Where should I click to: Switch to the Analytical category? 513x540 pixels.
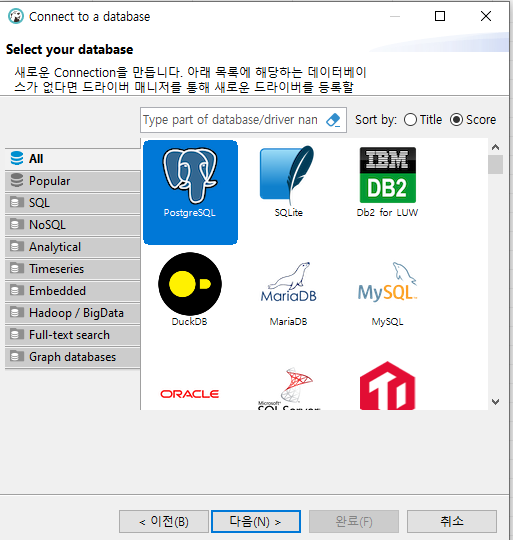click(x=73, y=247)
